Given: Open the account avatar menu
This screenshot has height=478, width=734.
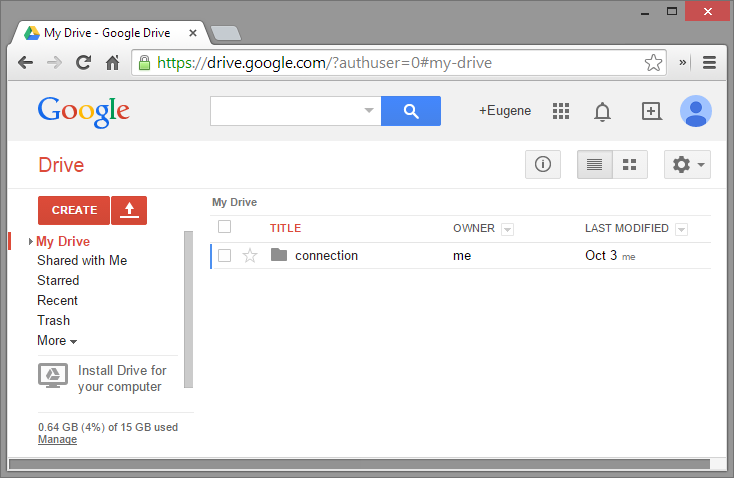Looking at the screenshot, I should [x=696, y=111].
